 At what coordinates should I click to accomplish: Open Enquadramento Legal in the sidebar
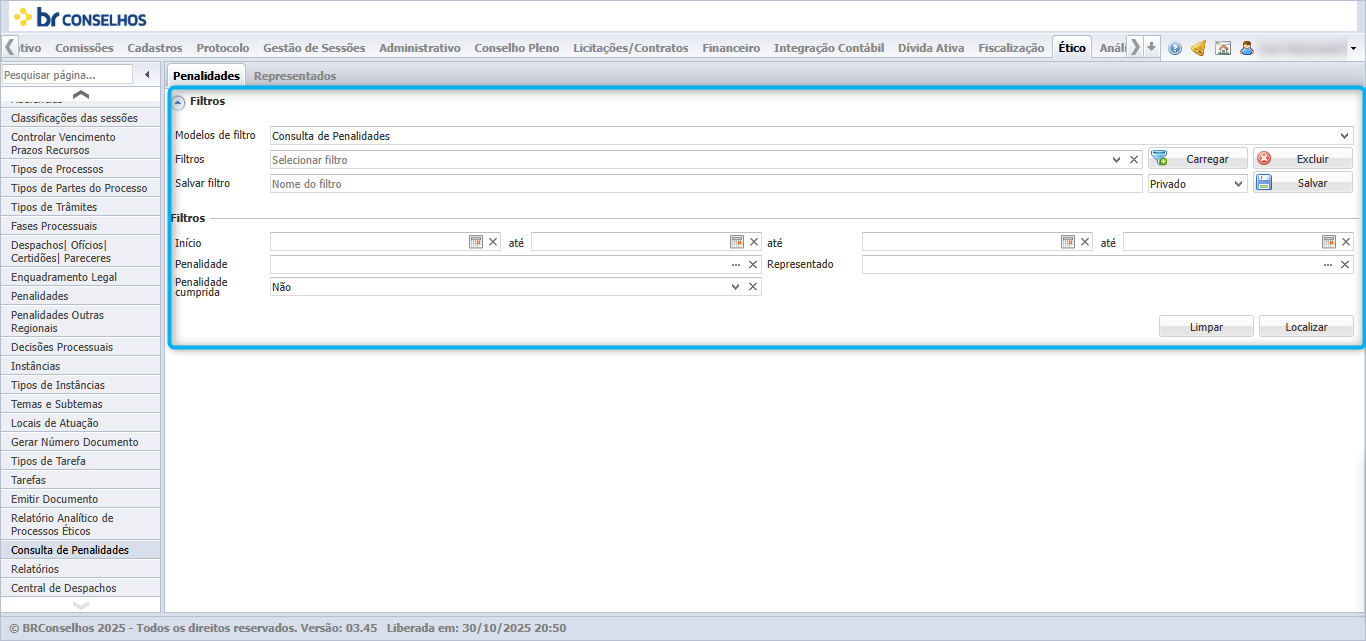81,277
